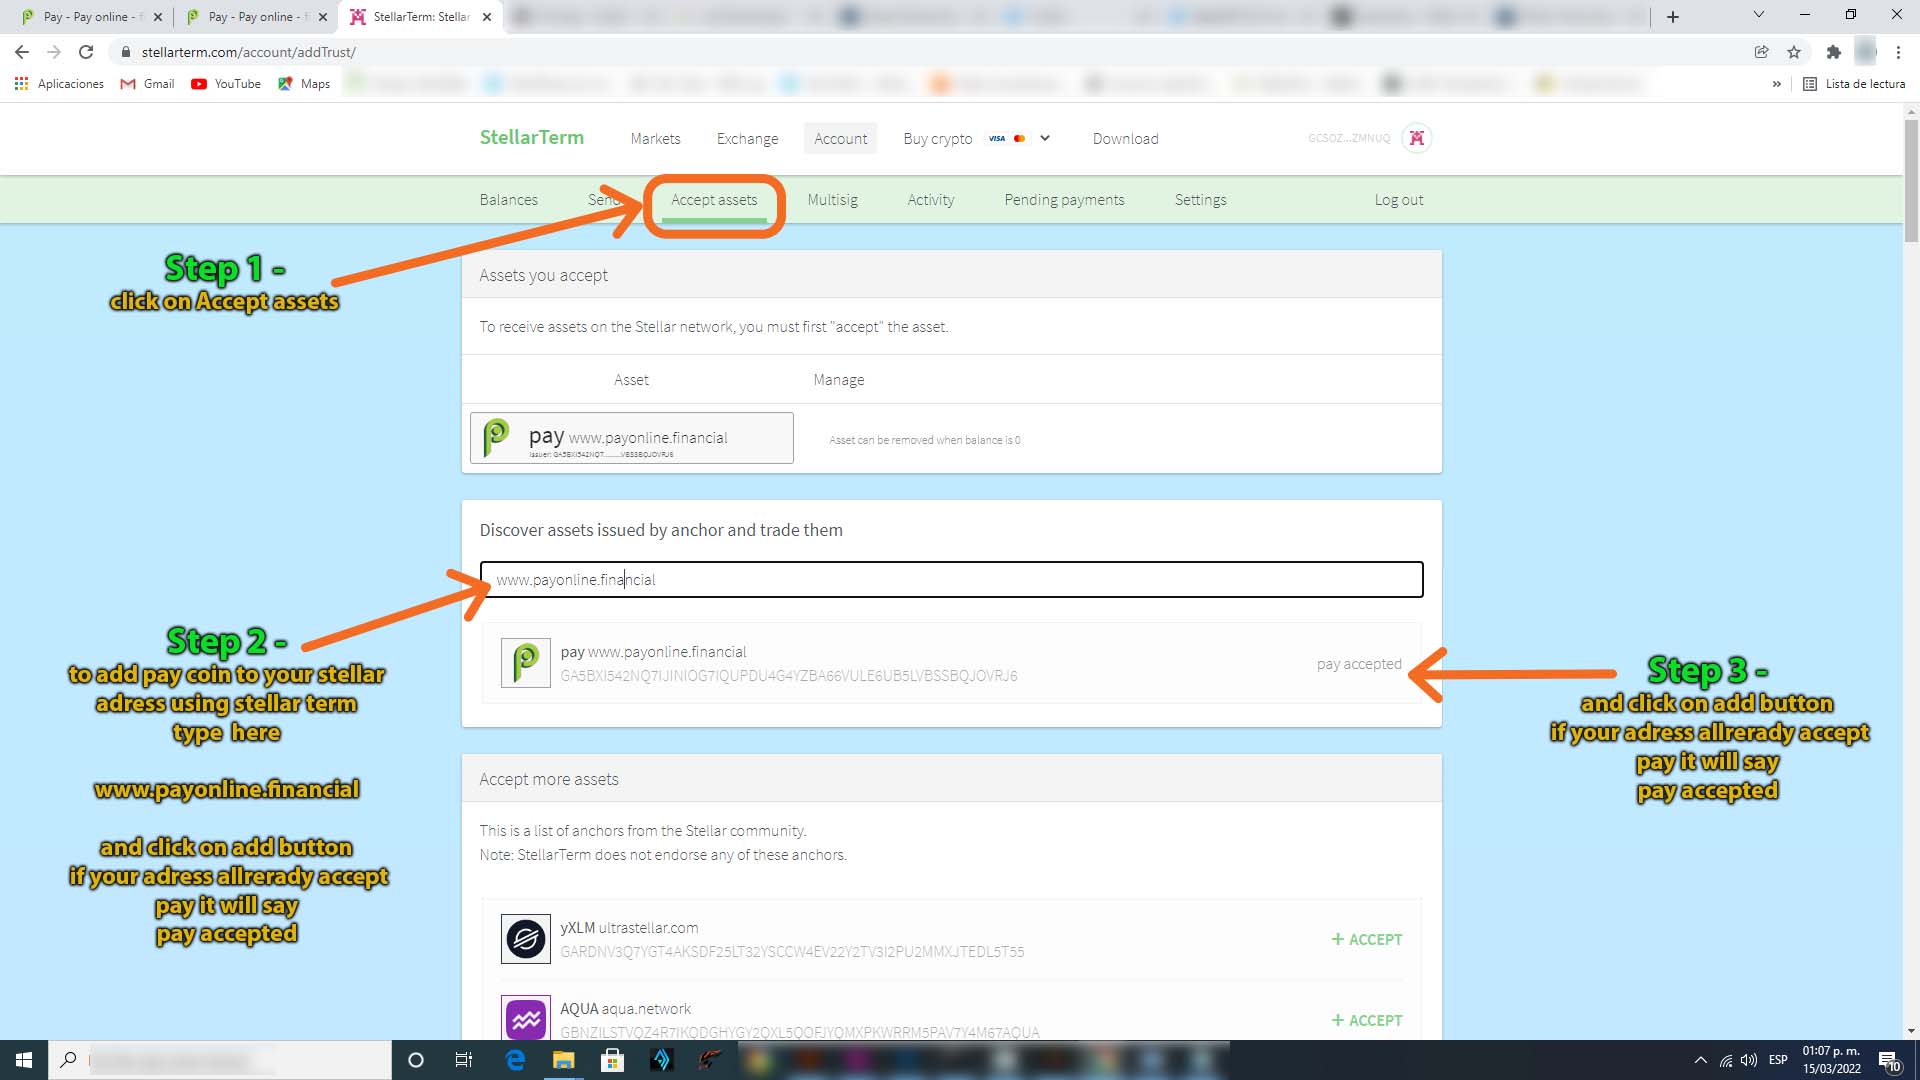The height and width of the screenshot is (1080, 1920).
Task: Open Gmail bookmark in bookmarks bar
Action: [x=147, y=84]
